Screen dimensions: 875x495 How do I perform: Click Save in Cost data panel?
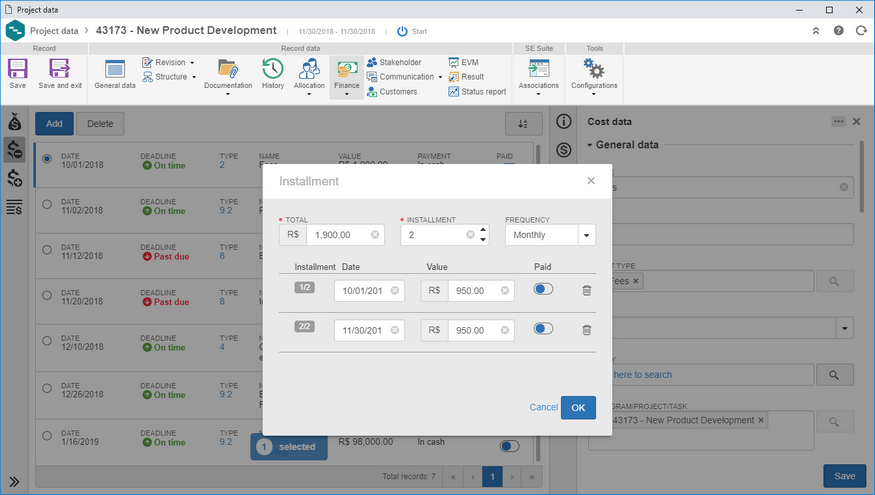(844, 476)
